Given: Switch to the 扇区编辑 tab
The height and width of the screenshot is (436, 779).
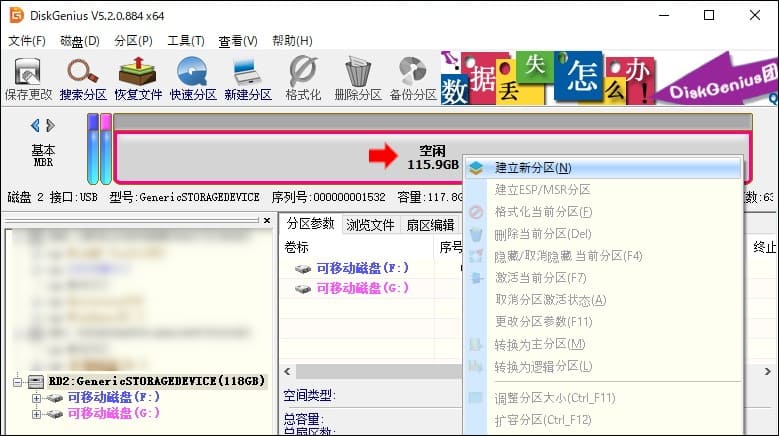Looking at the screenshot, I should click(x=430, y=225).
